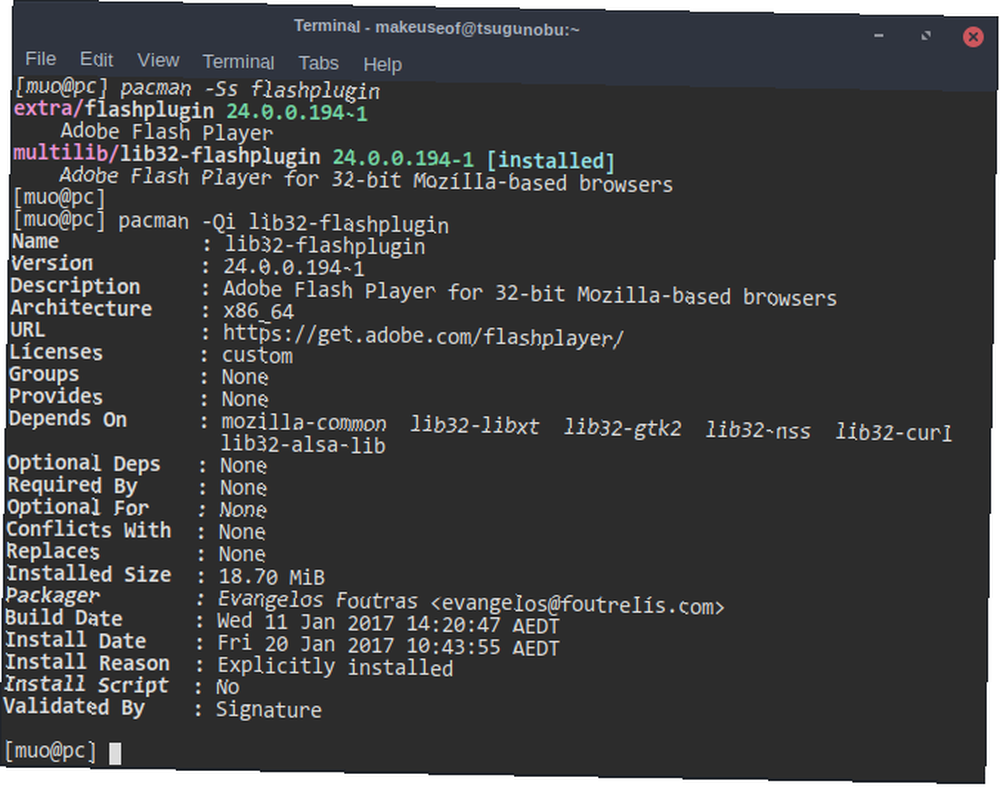Open the File menu
Screen dimensions: 1000x787
41,59
